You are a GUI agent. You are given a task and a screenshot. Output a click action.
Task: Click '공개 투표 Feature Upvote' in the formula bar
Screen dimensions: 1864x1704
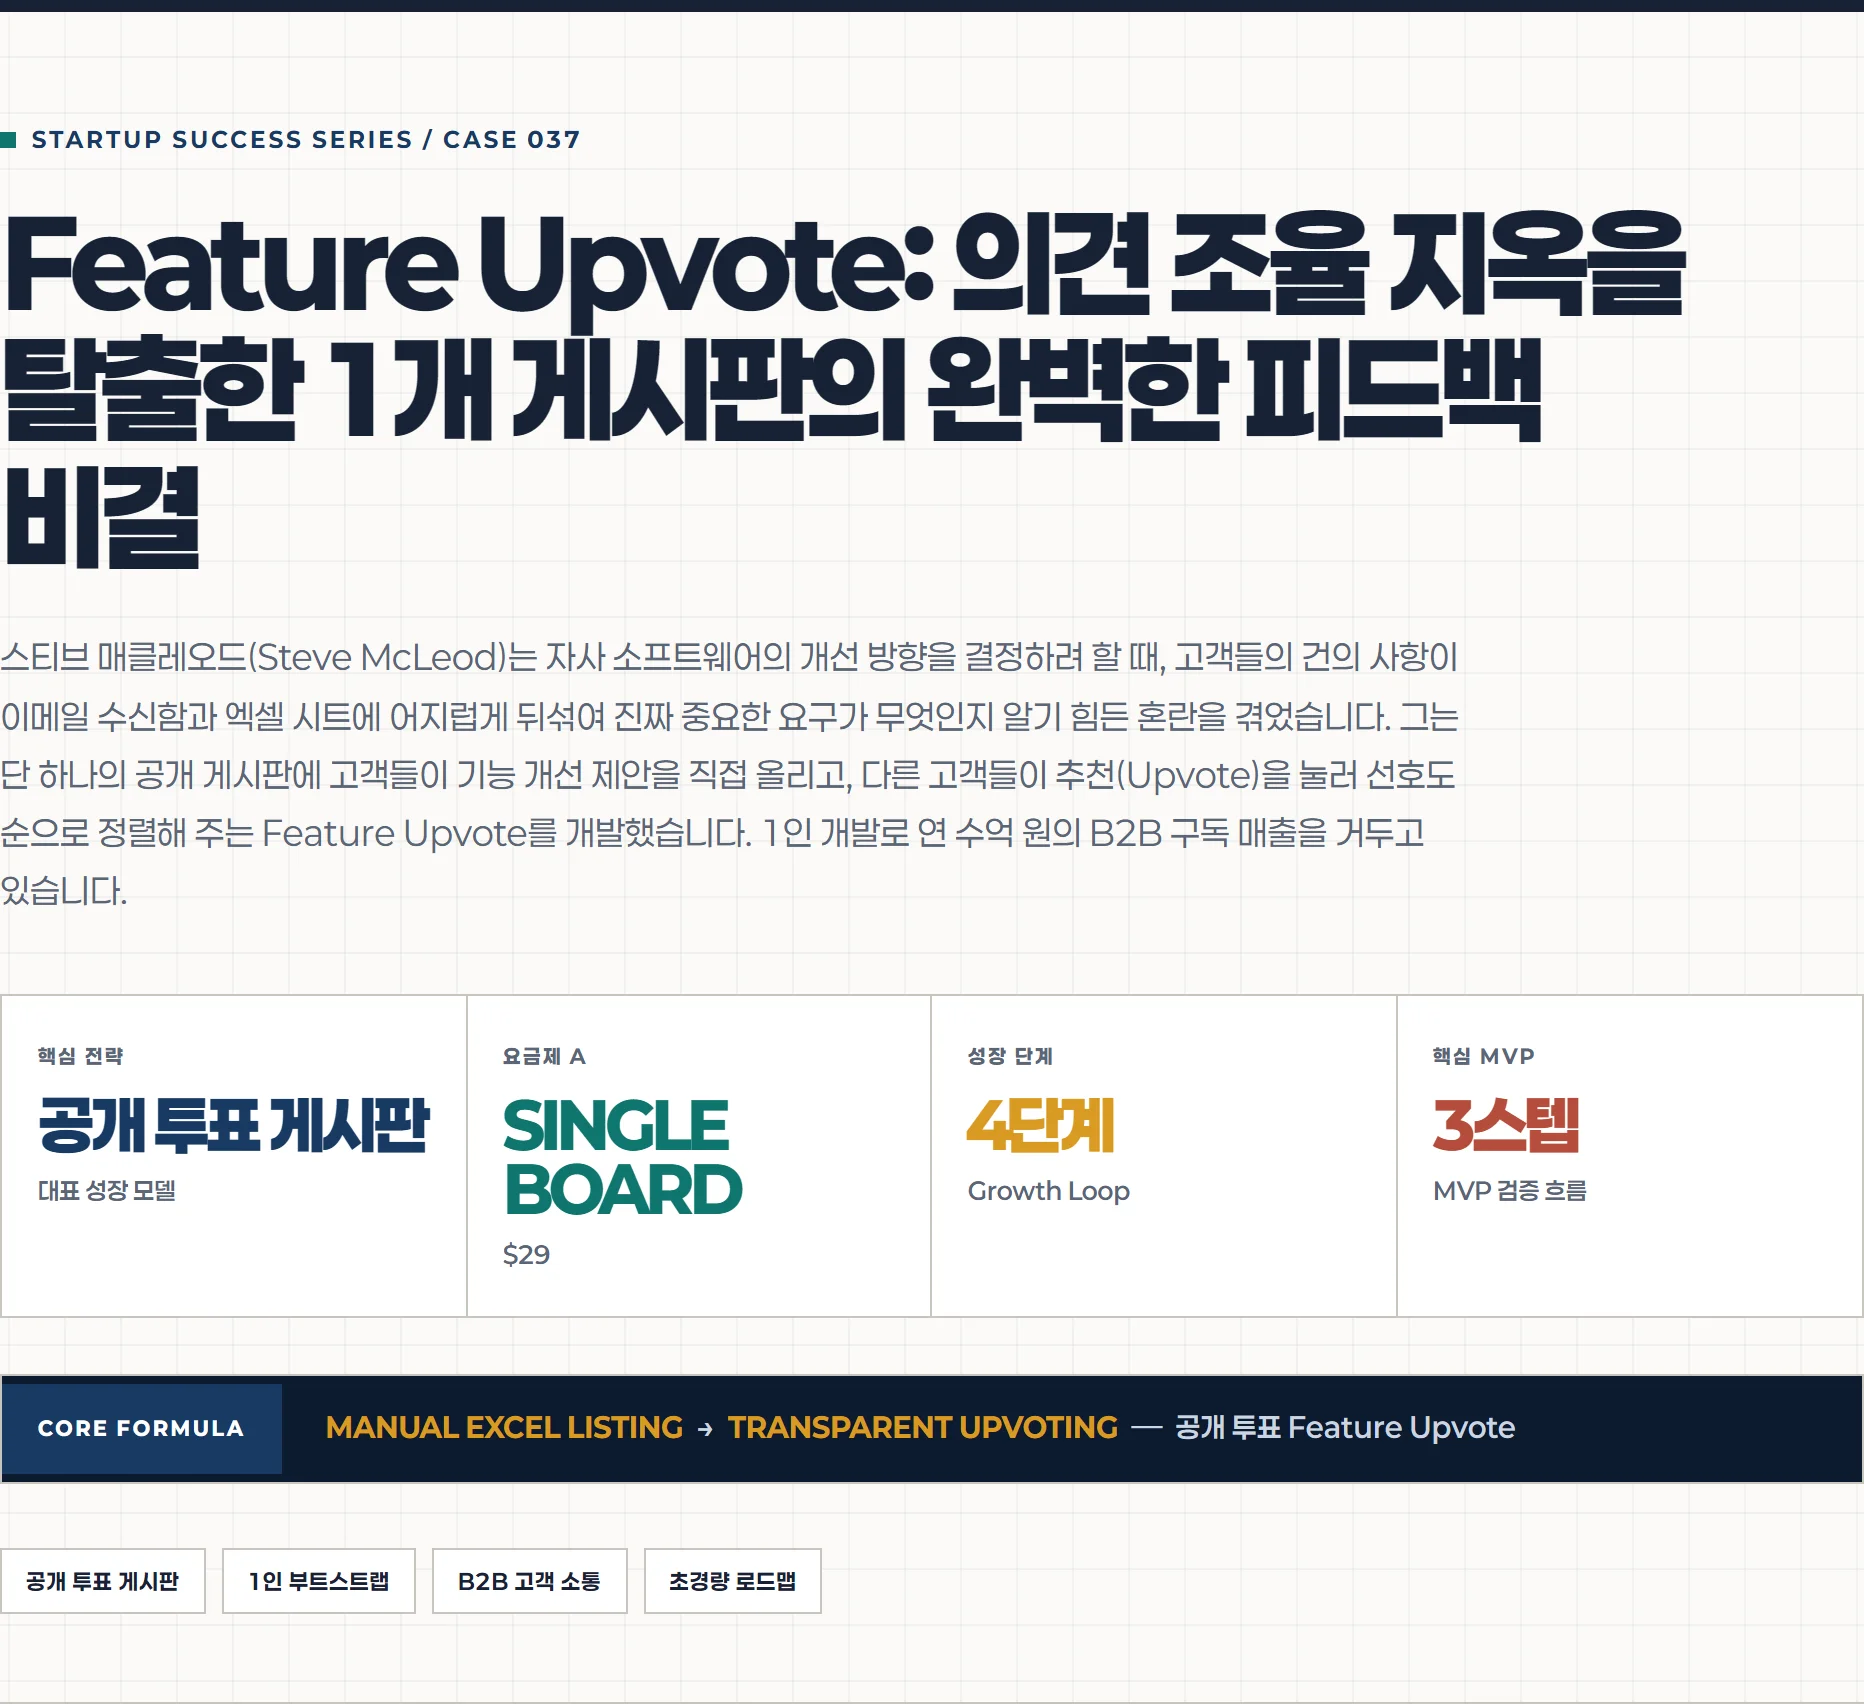point(1345,1428)
